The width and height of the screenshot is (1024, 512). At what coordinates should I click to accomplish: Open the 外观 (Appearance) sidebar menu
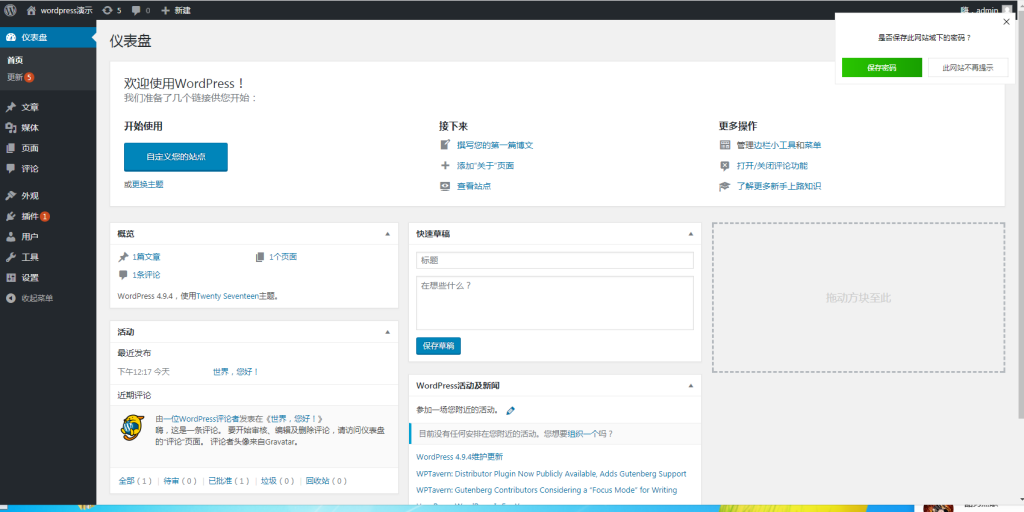point(48,195)
